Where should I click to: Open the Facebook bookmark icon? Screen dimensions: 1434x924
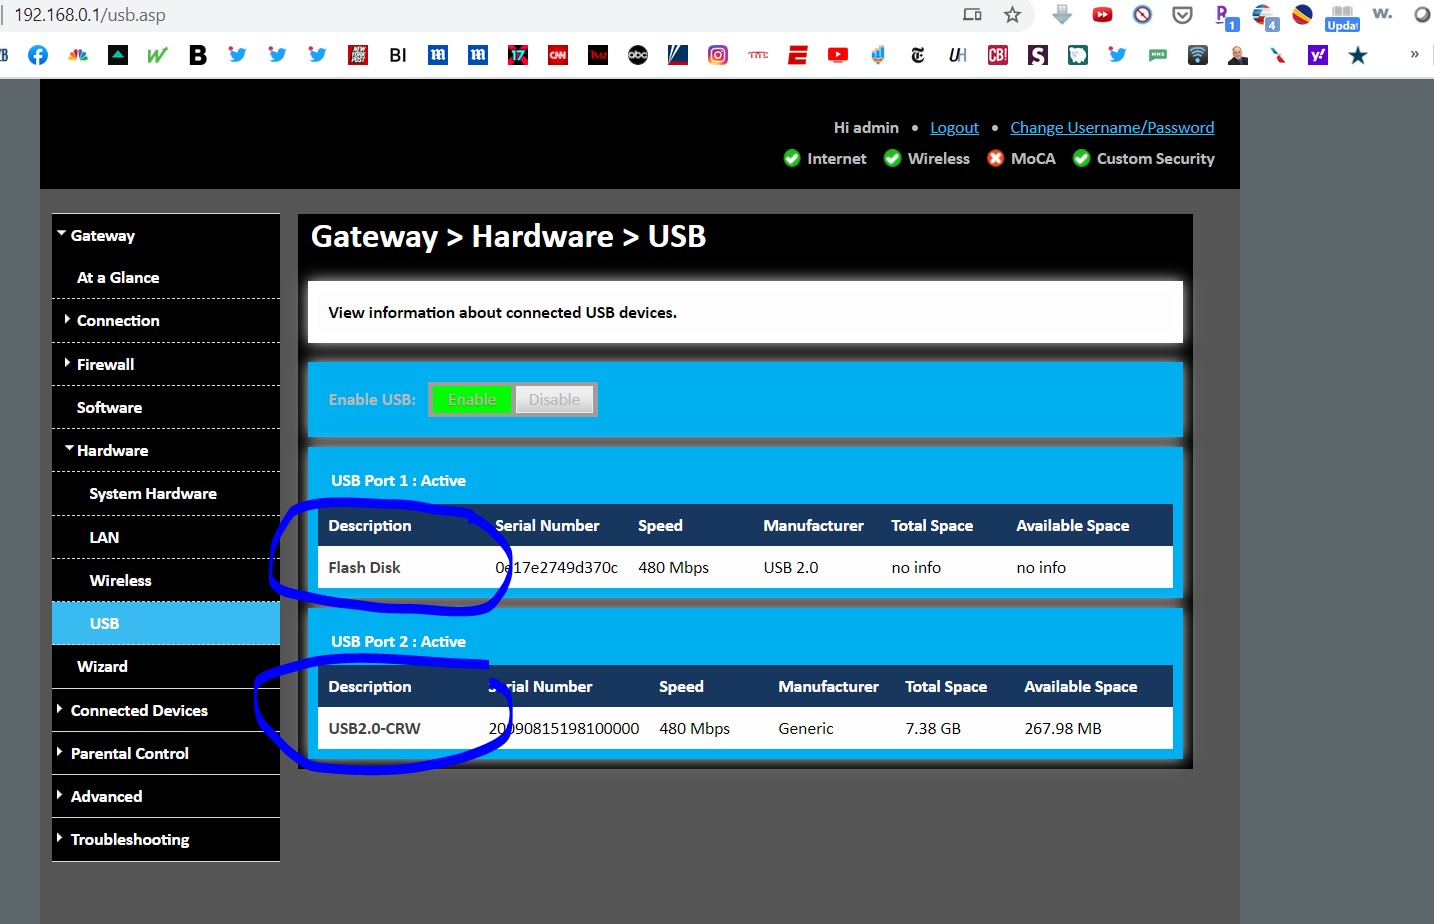point(38,55)
